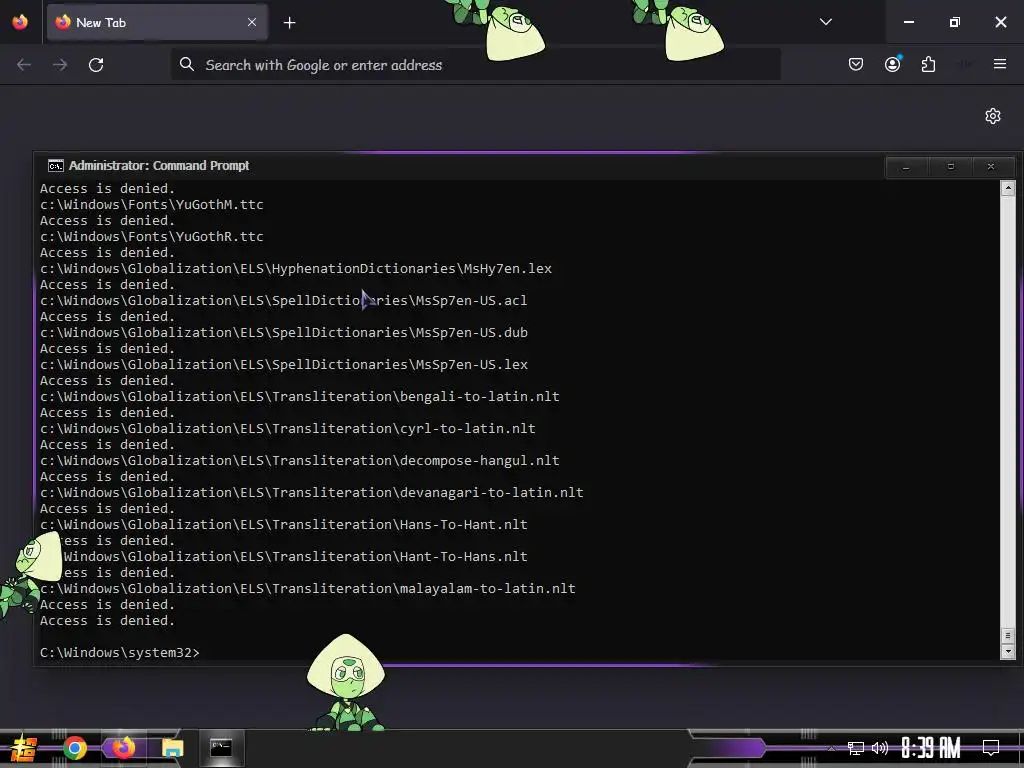This screenshot has height=768, width=1024.
Task: Open the Start menu button on taskbar
Action: click(24, 748)
